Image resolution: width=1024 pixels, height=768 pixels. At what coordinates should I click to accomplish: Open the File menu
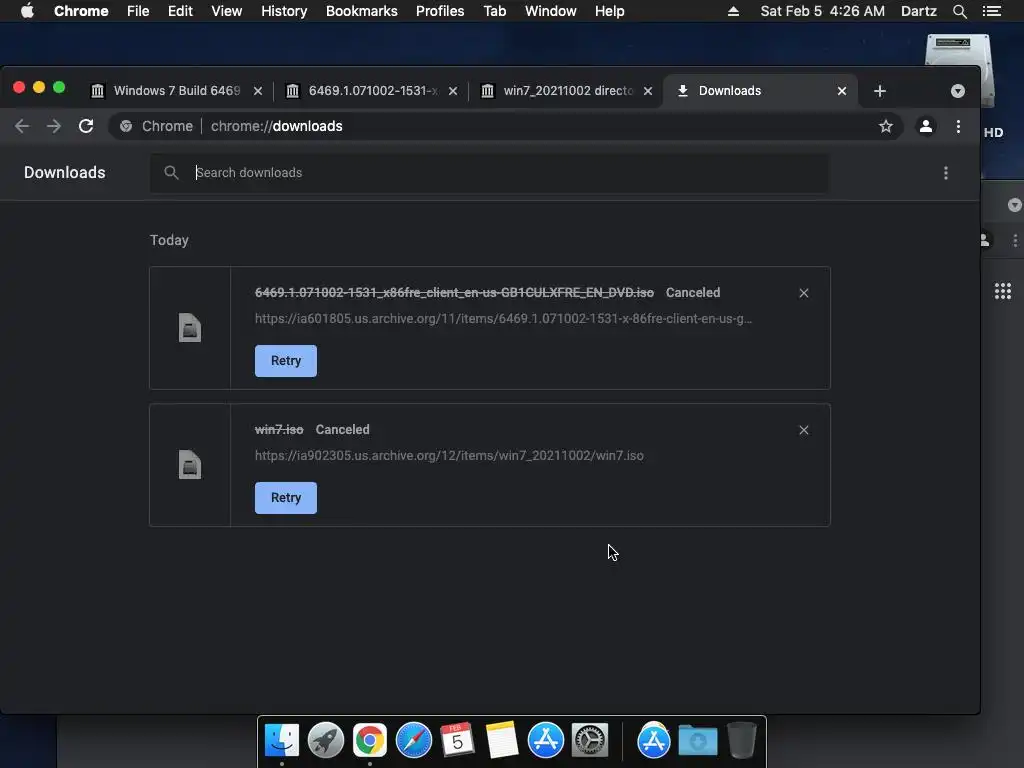click(138, 11)
